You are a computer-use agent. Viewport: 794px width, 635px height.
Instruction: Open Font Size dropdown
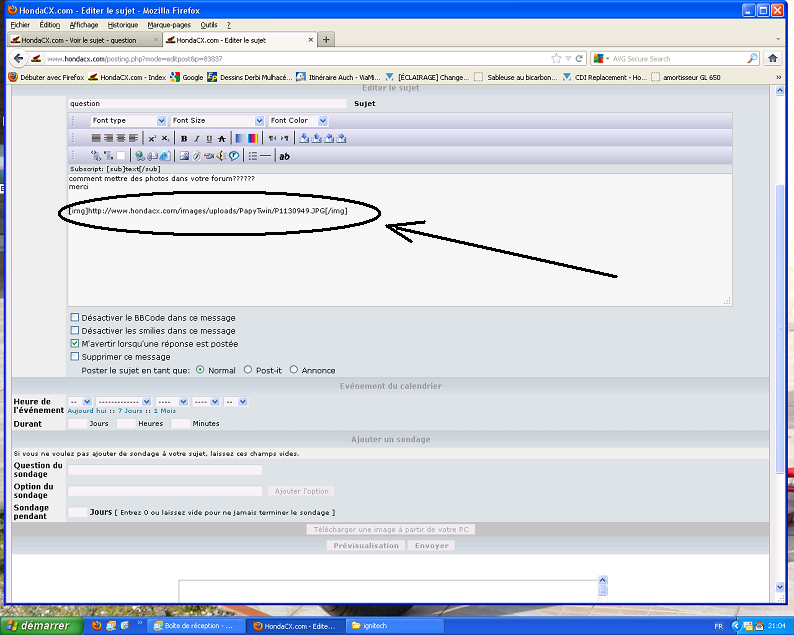(x=217, y=121)
